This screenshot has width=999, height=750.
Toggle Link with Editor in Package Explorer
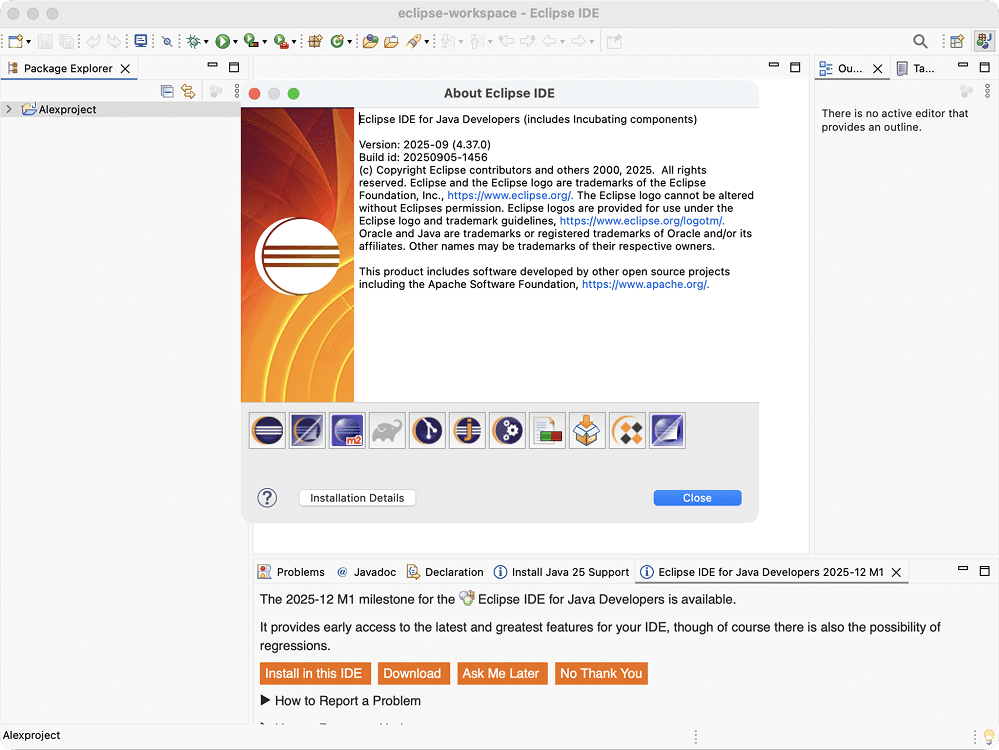[188, 91]
